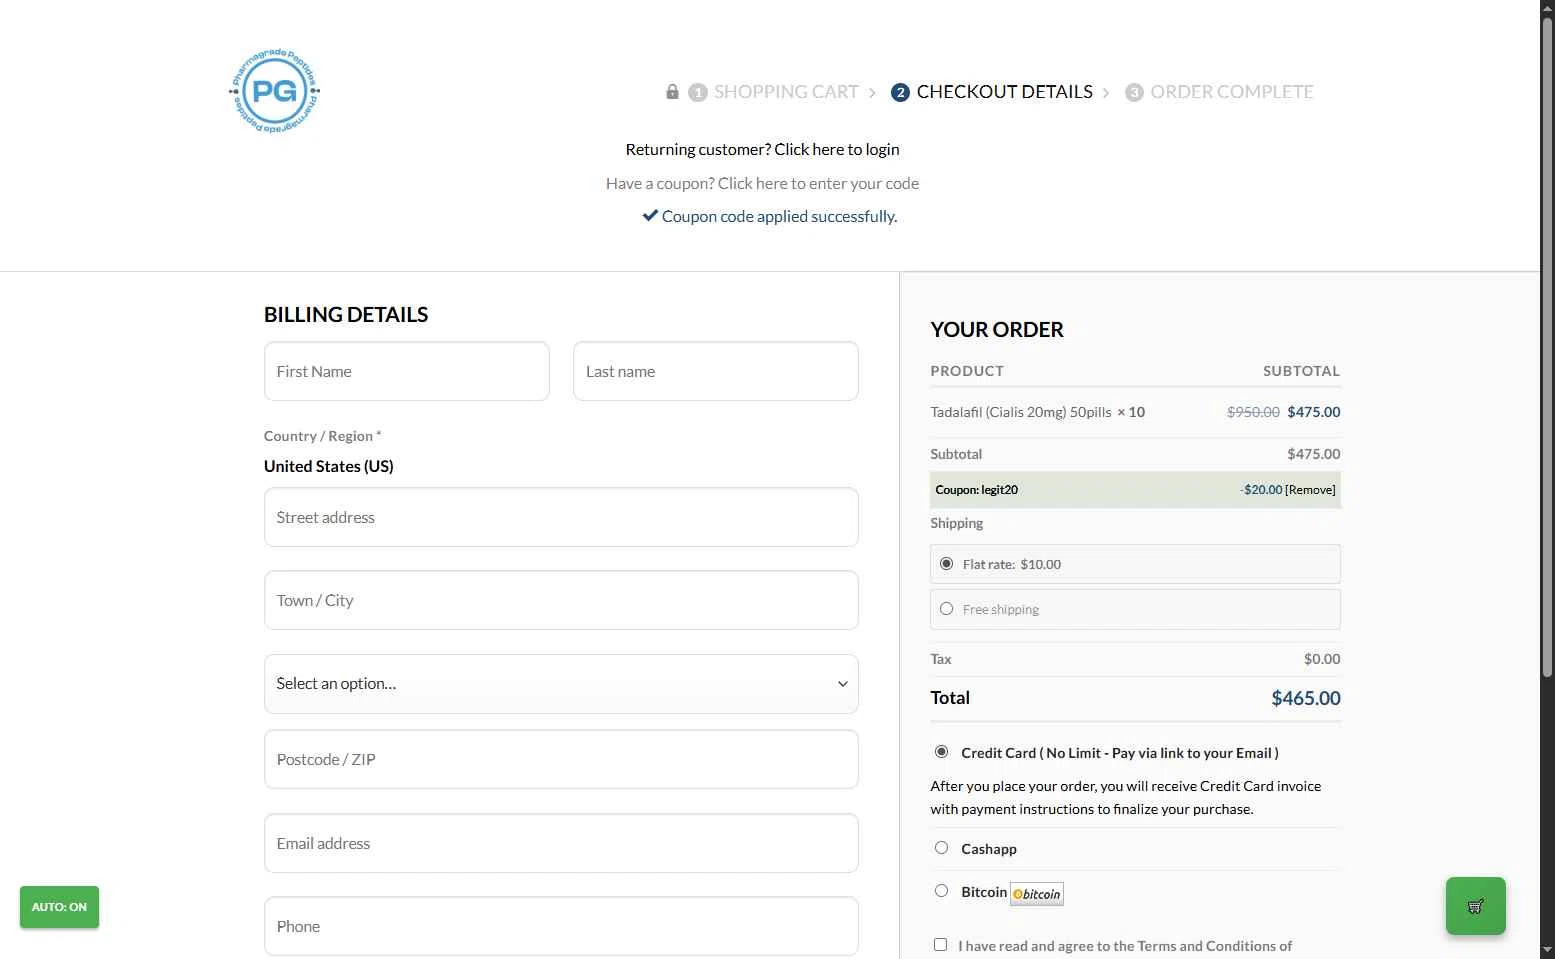The image size is (1555, 959).
Task: Click step number 3 circle icon
Action: pyautogui.click(x=1134, y=92)
